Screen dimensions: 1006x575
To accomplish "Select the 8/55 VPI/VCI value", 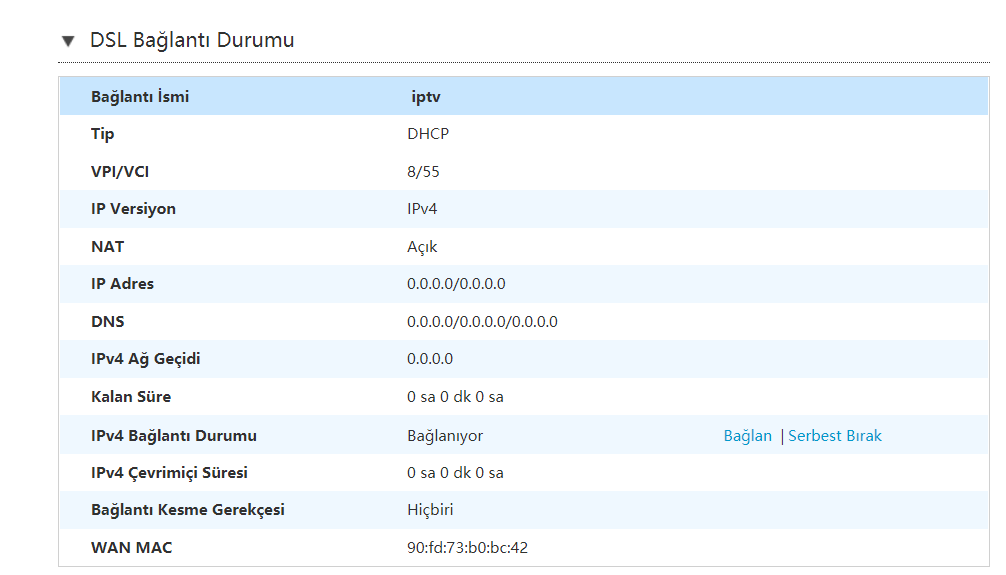I will pos(423,171).
